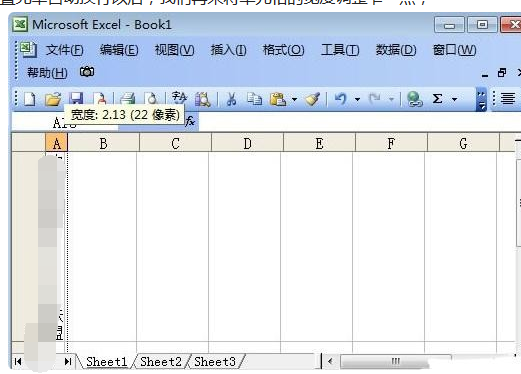Insert Hyperlink with the globe icon
521x374 pixels.
(414, 99)
